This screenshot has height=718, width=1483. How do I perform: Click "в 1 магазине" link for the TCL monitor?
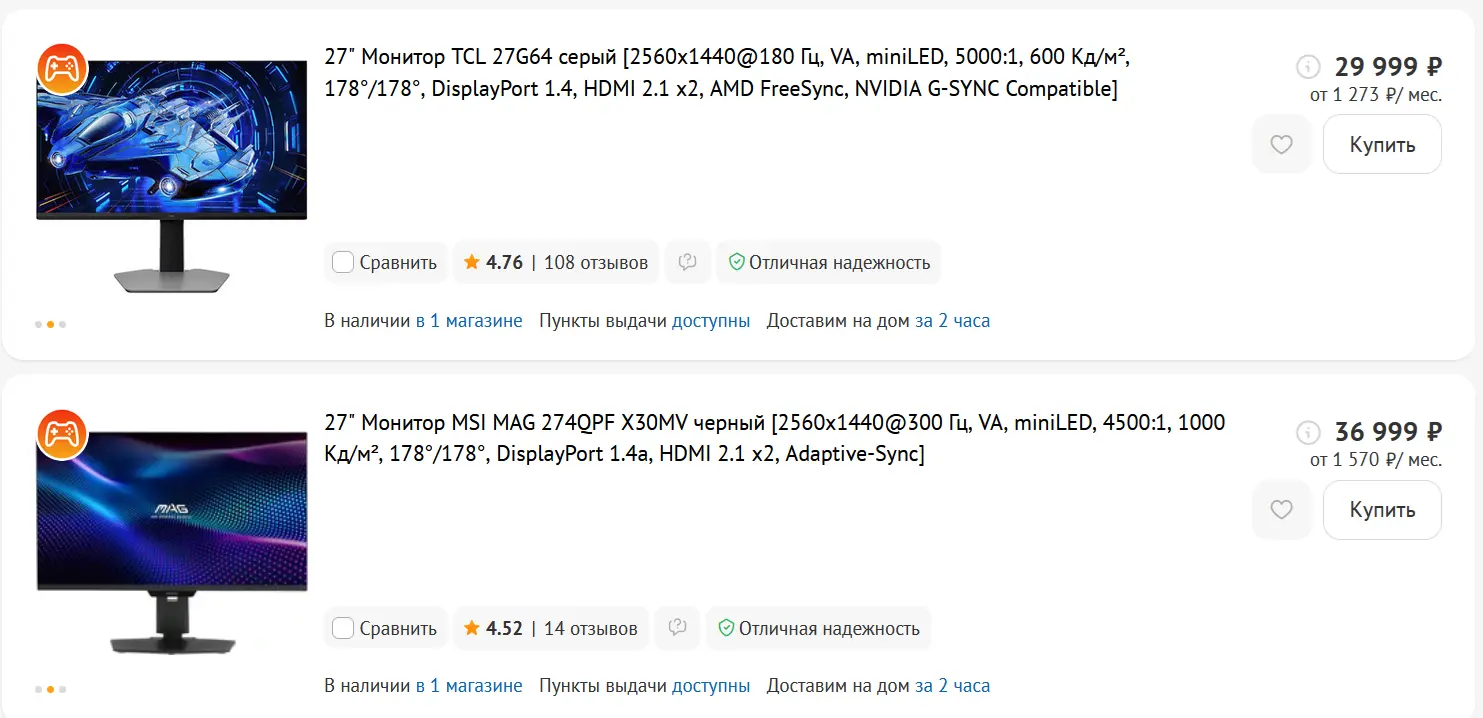(469, 321)
